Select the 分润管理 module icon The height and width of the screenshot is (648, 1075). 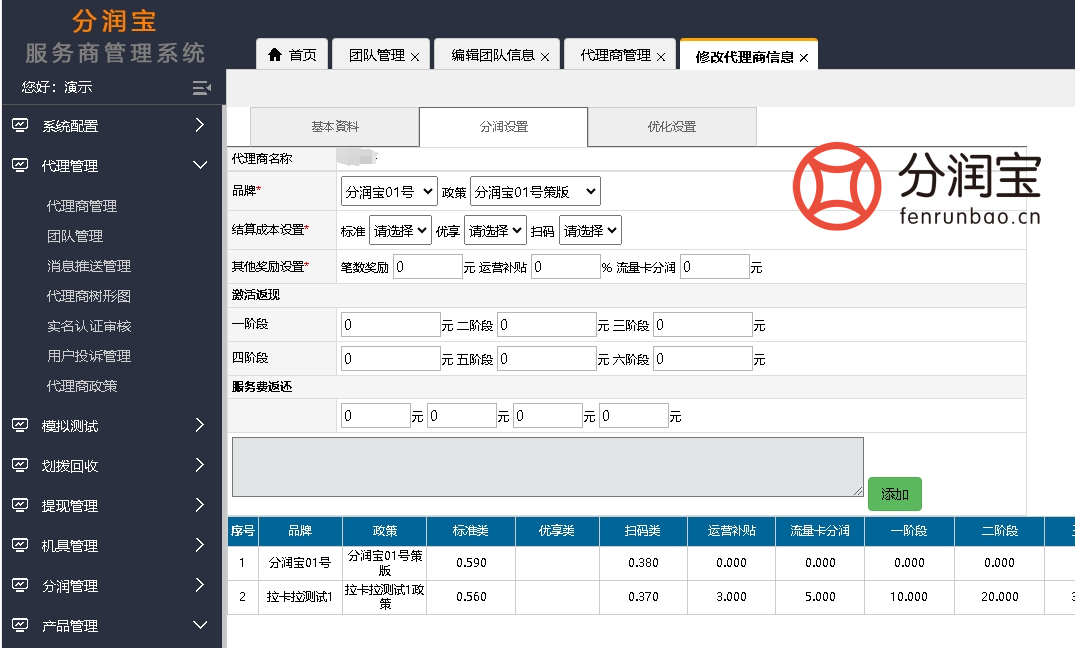click(x=21, y=586)
